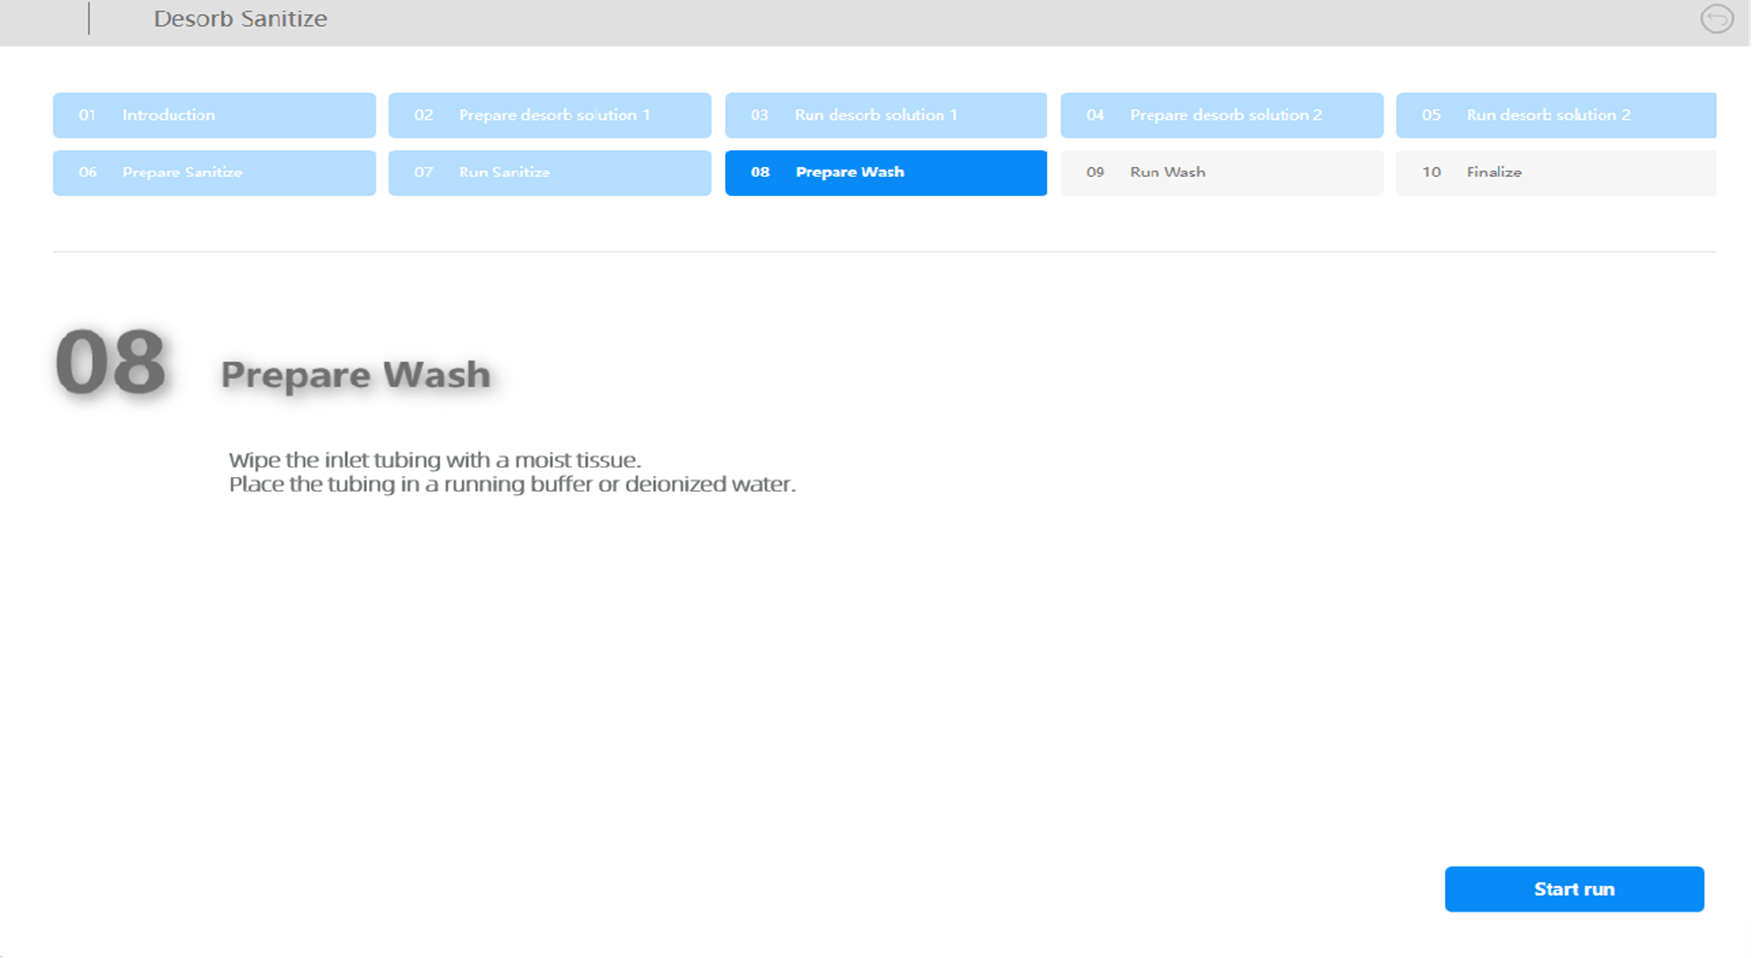Jump to step 05 Run desorb solution 2
This screenshot has height=958, width=1752.
[1556, 115]
